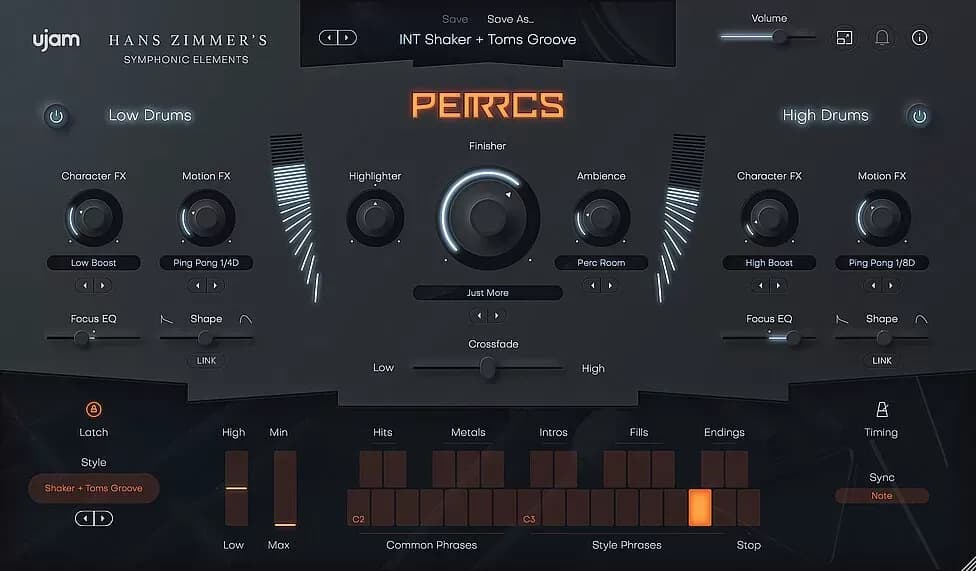Select previous preset arrow at top
Image resolution: width=976 pixels, height=571 pixels.
click(x=329, y=38)
